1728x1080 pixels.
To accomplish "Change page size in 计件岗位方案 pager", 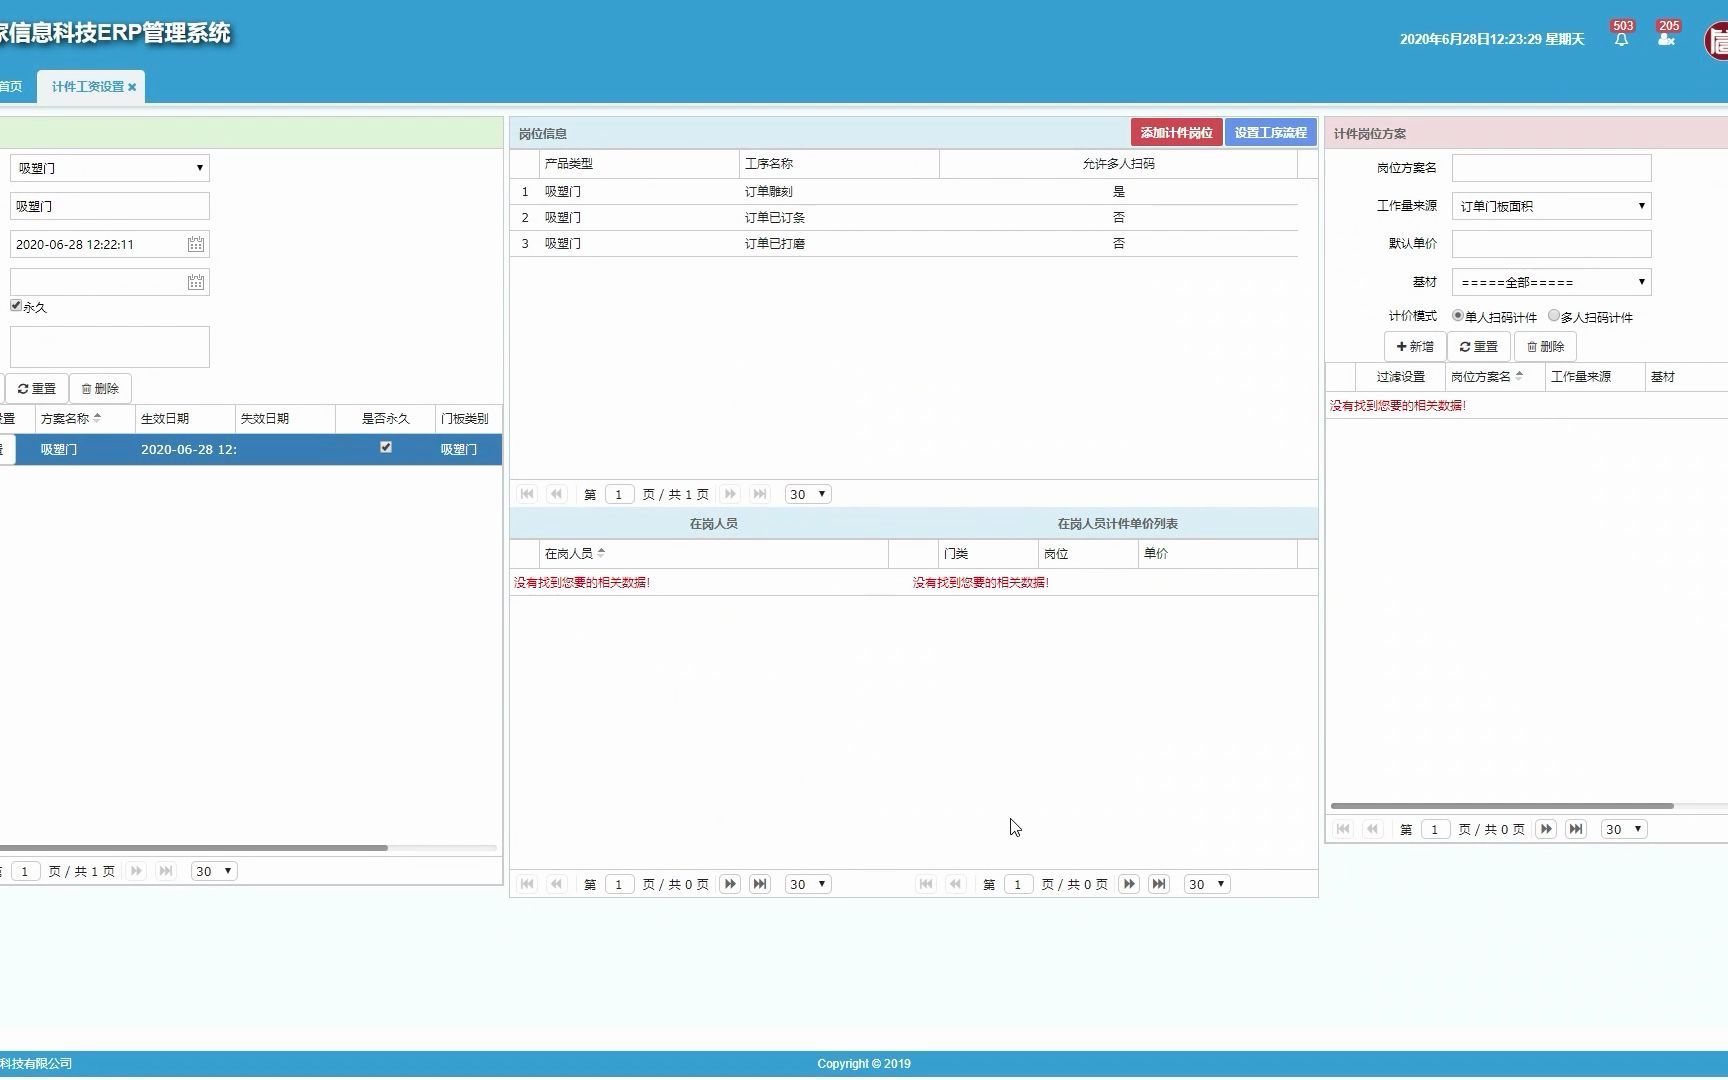I will [x=1624, y=829].
